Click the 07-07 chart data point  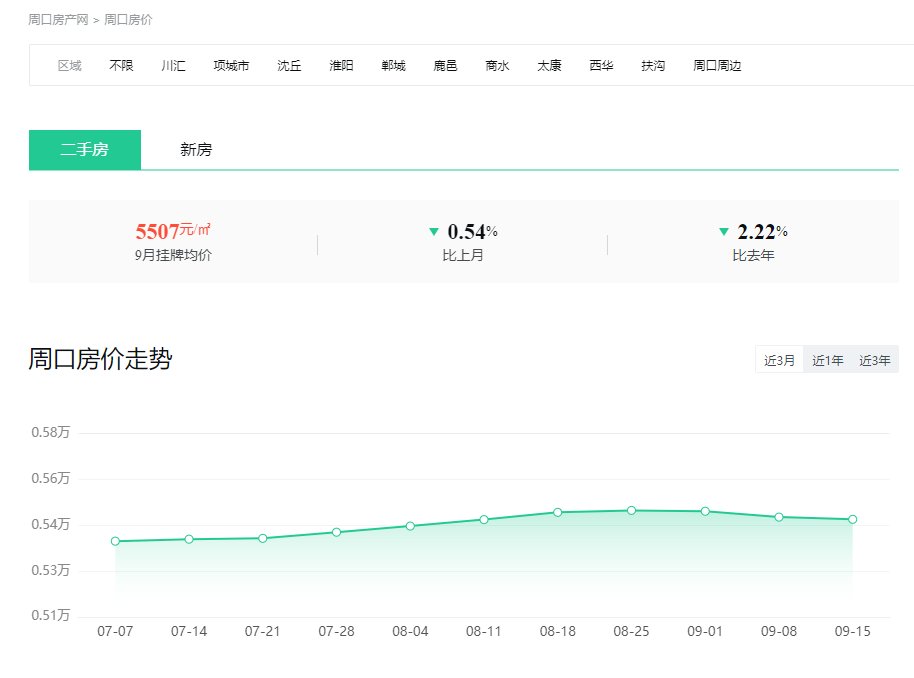(115, 541)
